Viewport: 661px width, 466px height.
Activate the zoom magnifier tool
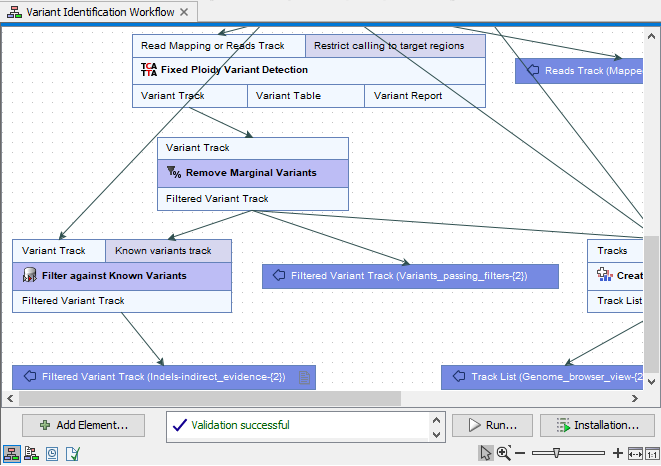503,453
